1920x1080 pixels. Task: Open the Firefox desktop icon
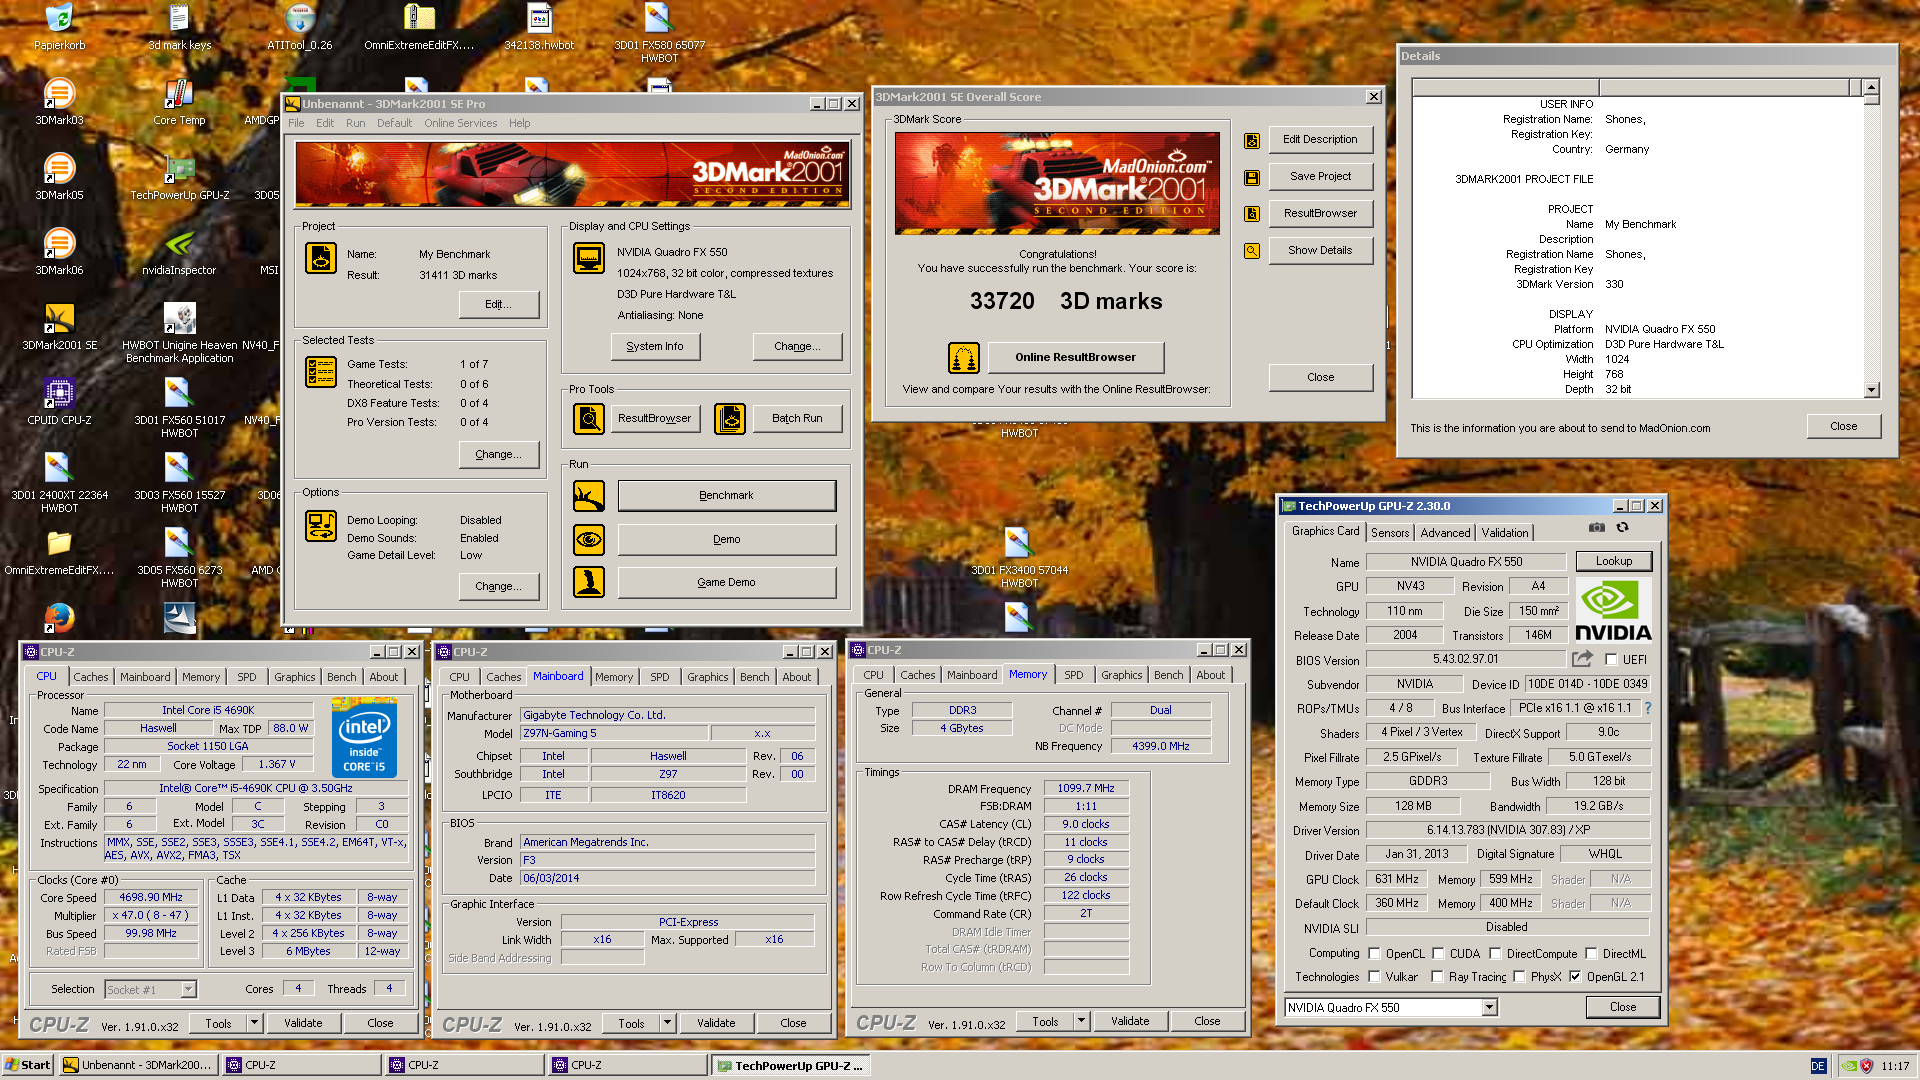coord(59,617)
